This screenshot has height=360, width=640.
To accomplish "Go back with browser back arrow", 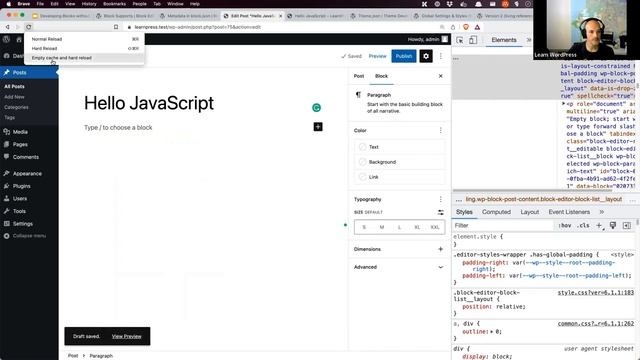I will [7, 27].
